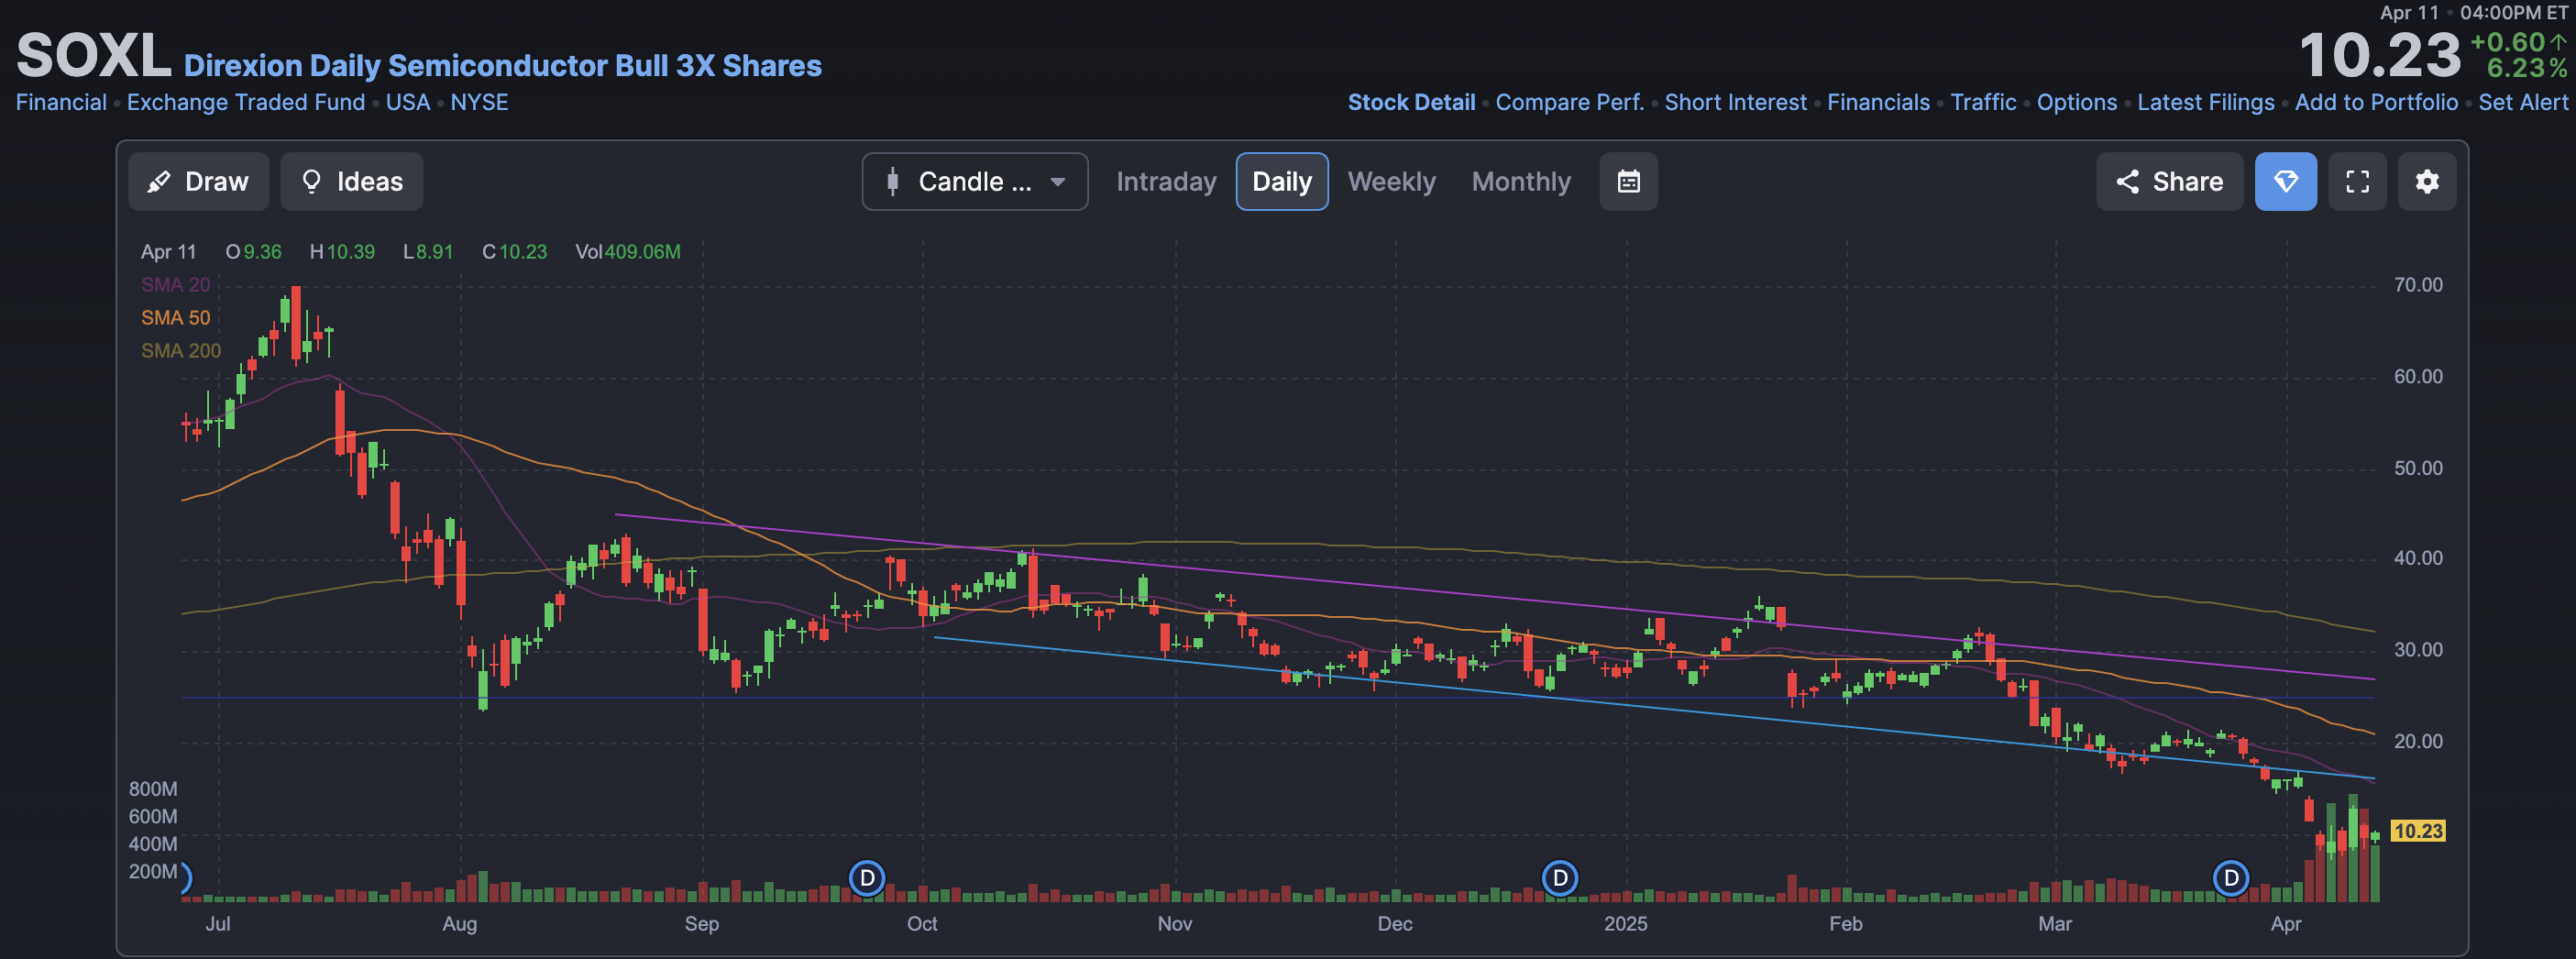This screenshot has height=959, width=2576.
Task: Click the share icon in the Share button
Action: pyautogui.click(x=2127, y=181)
